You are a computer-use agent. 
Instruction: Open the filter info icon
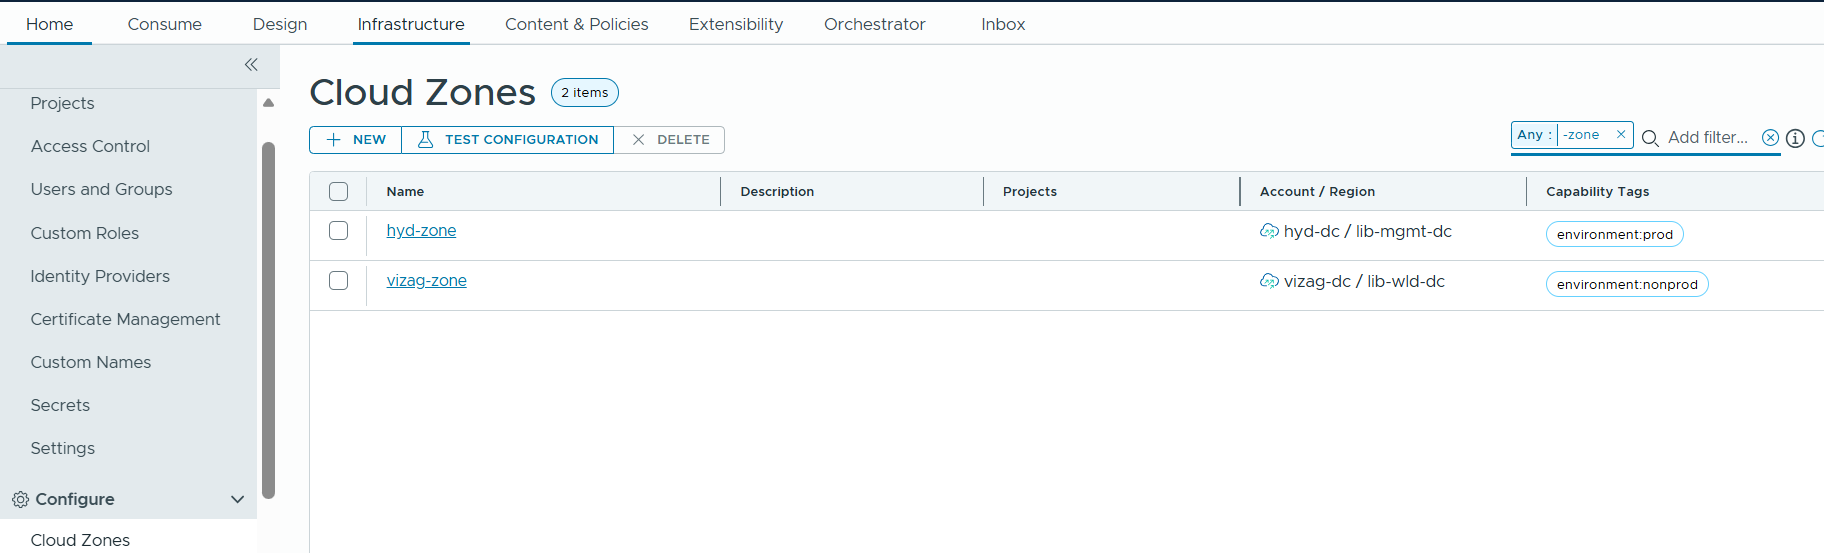pos(1795,138)
